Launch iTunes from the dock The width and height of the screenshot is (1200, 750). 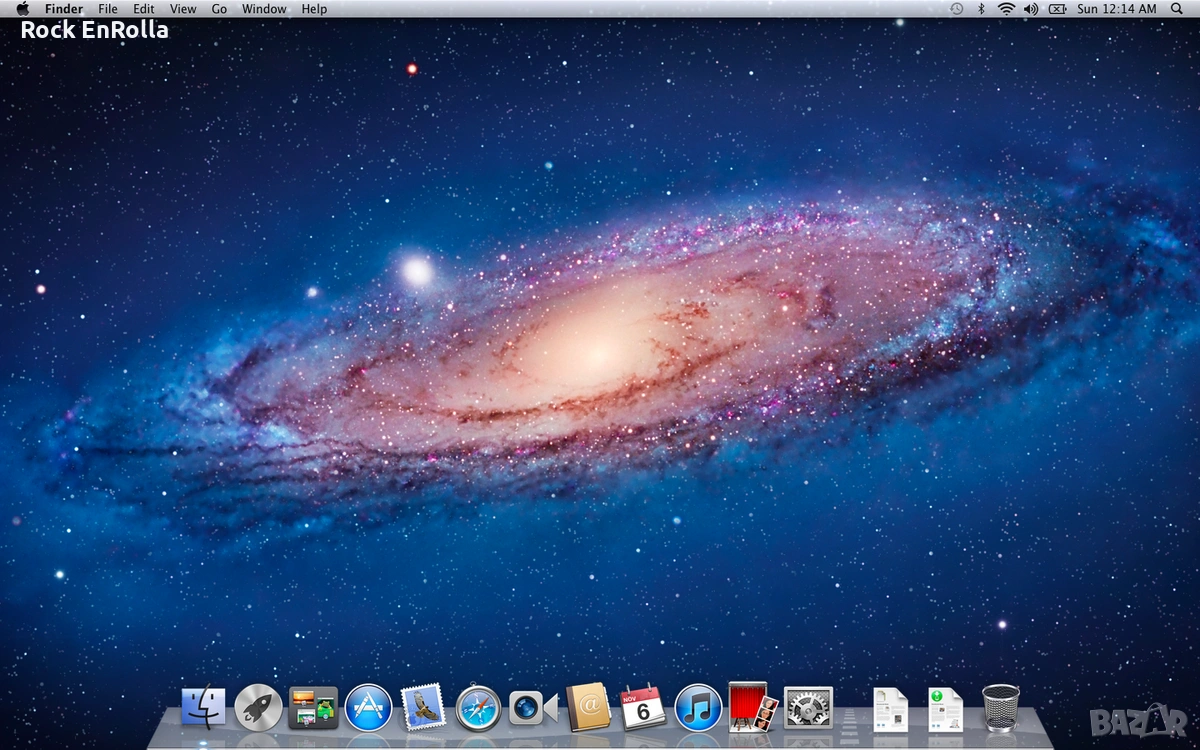pos(698,708)
